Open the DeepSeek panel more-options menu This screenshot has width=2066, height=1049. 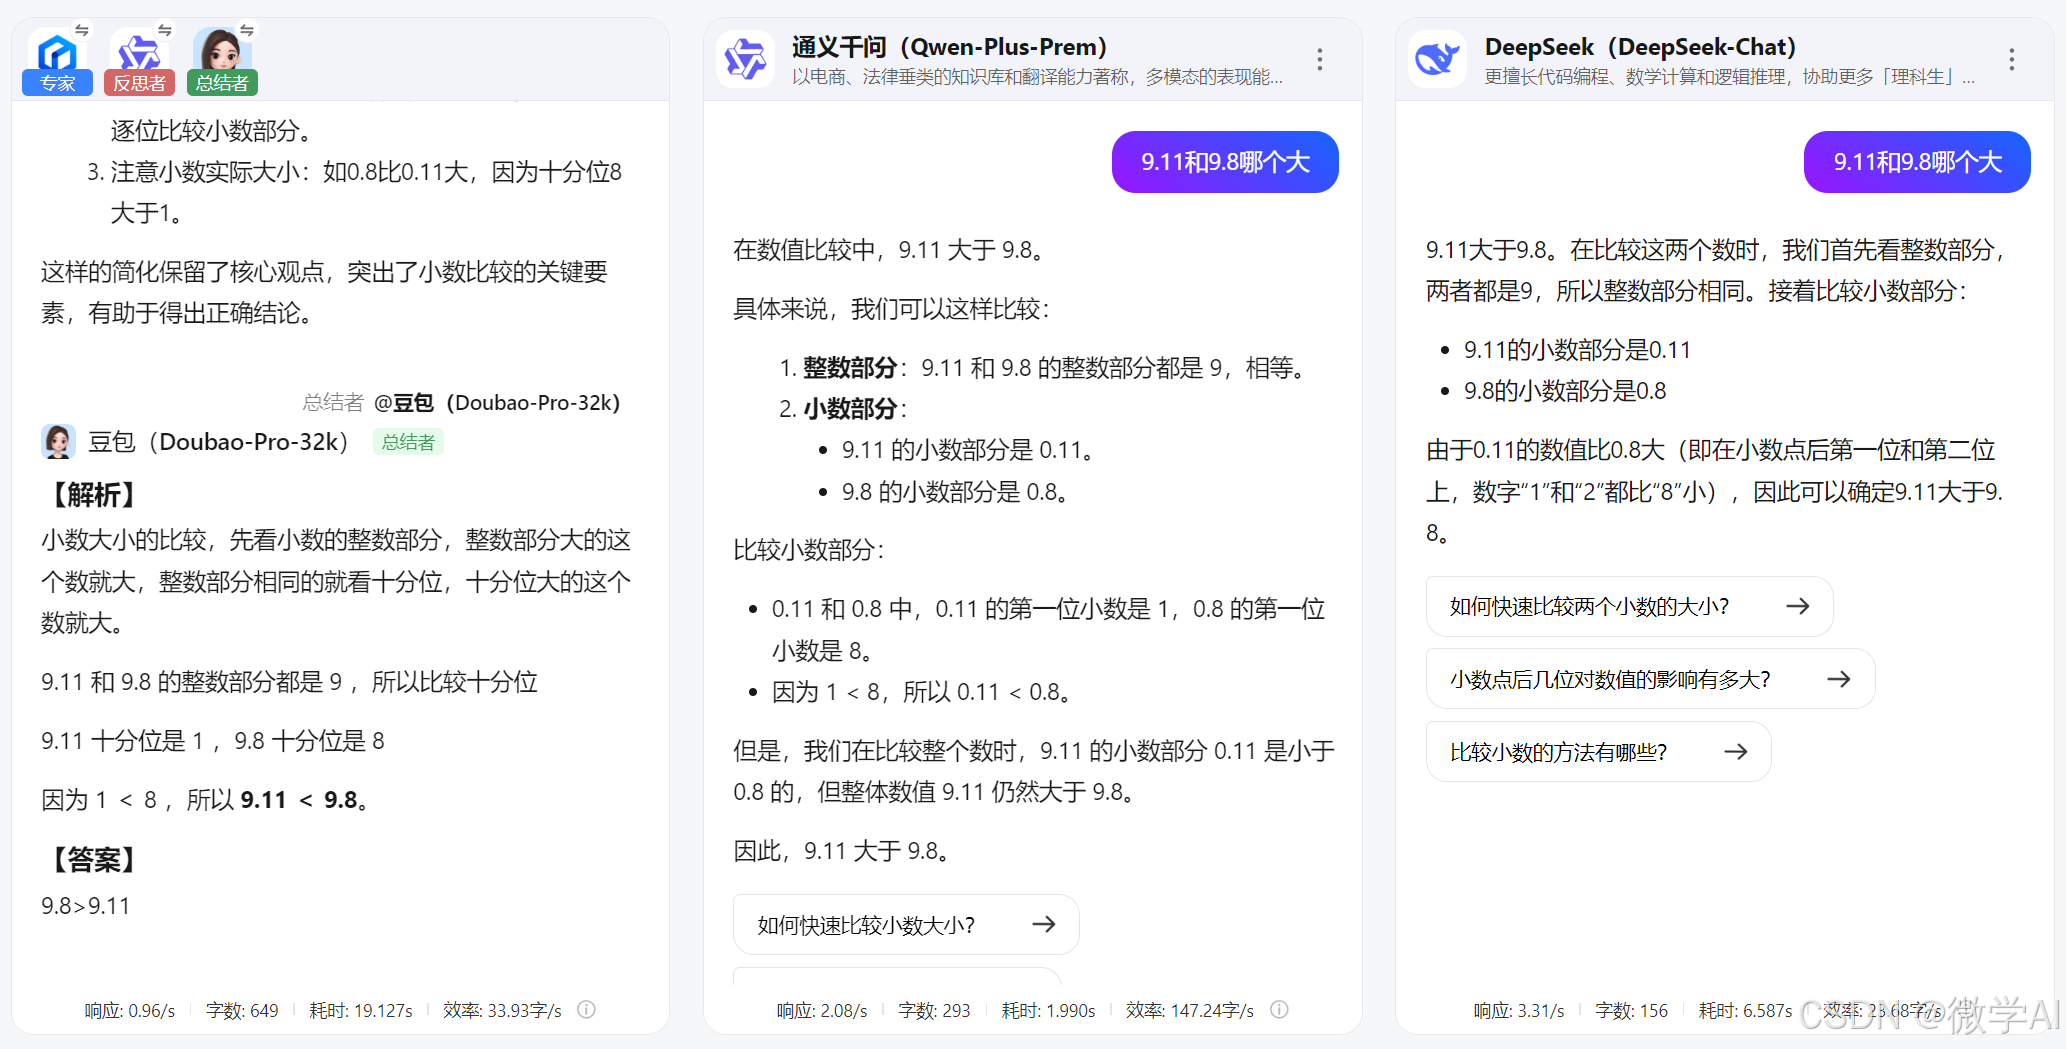(x=2012, y=59)
